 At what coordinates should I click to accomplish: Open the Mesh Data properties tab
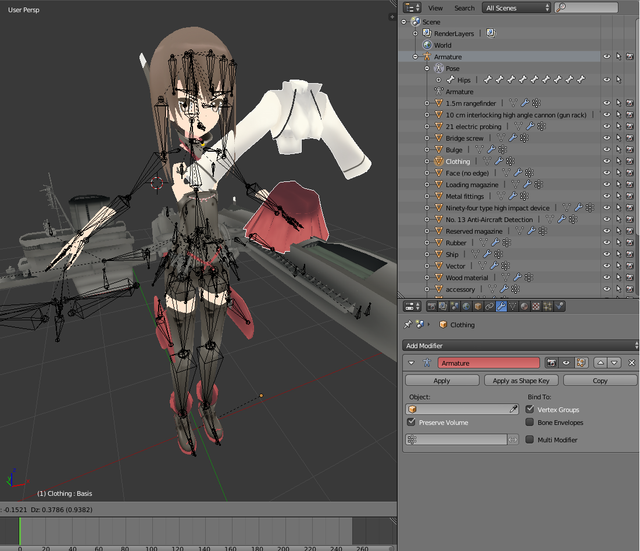click(513, 306)
